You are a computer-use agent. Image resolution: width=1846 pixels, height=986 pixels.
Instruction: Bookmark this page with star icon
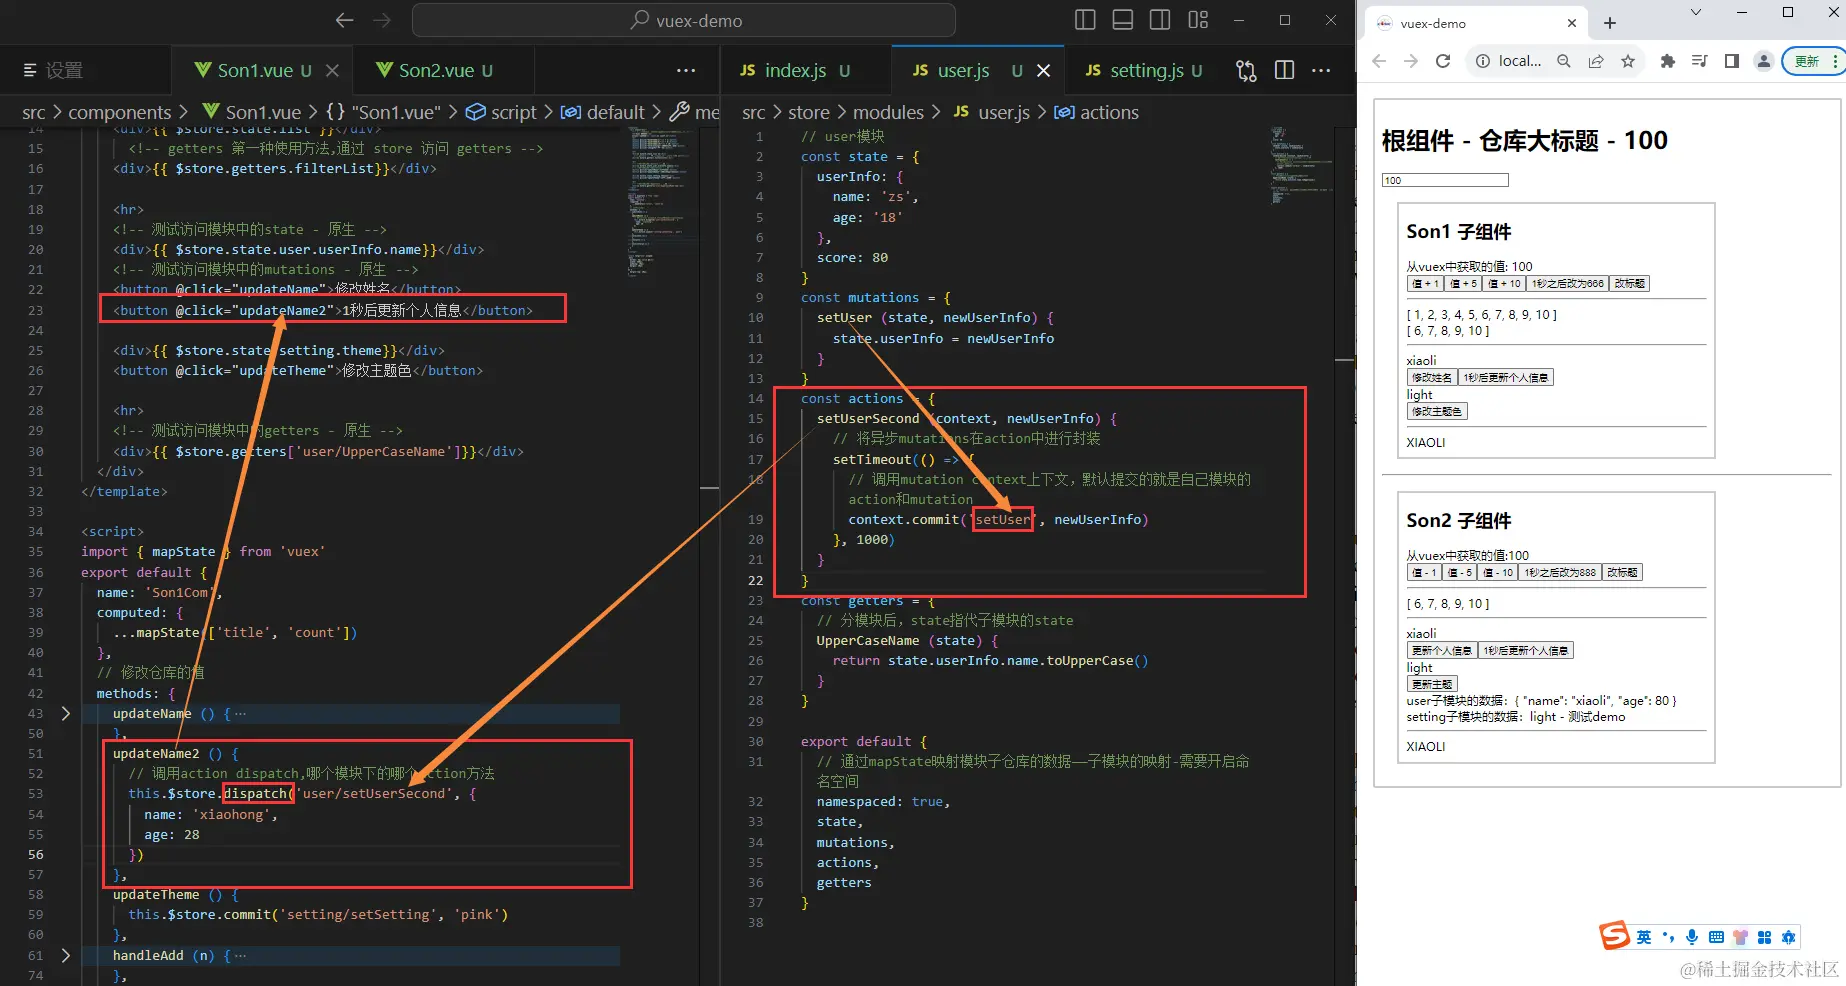pos(1628,61)
